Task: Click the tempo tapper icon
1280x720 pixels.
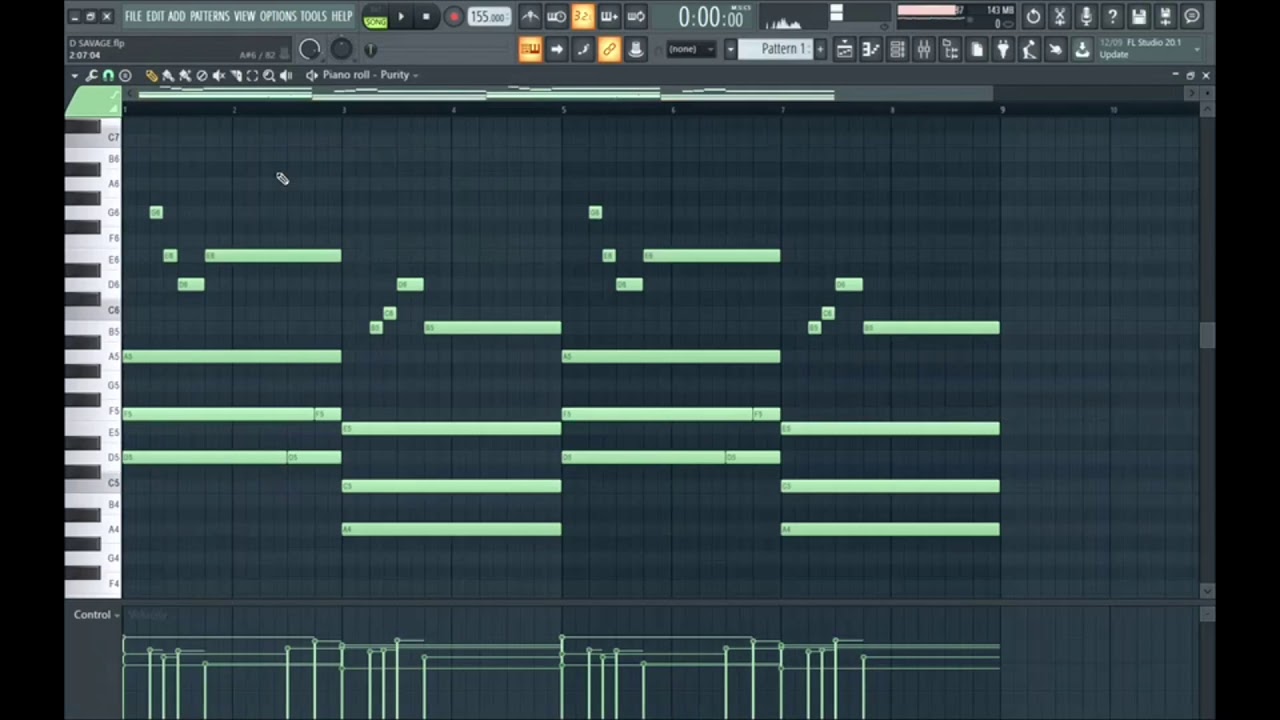Action: pos(1029,49)
